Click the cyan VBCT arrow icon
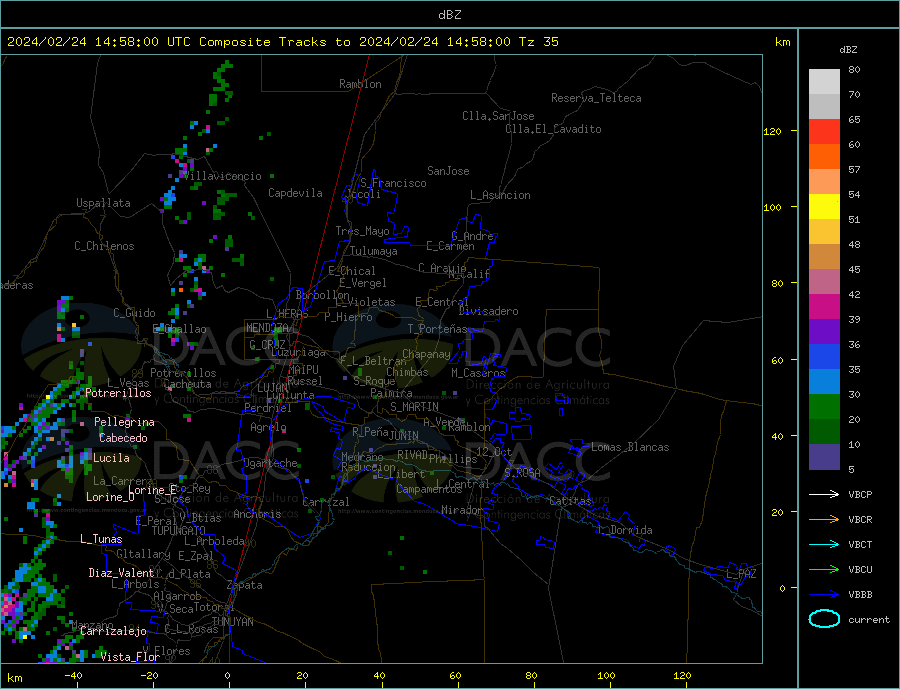 pos(824,544)
